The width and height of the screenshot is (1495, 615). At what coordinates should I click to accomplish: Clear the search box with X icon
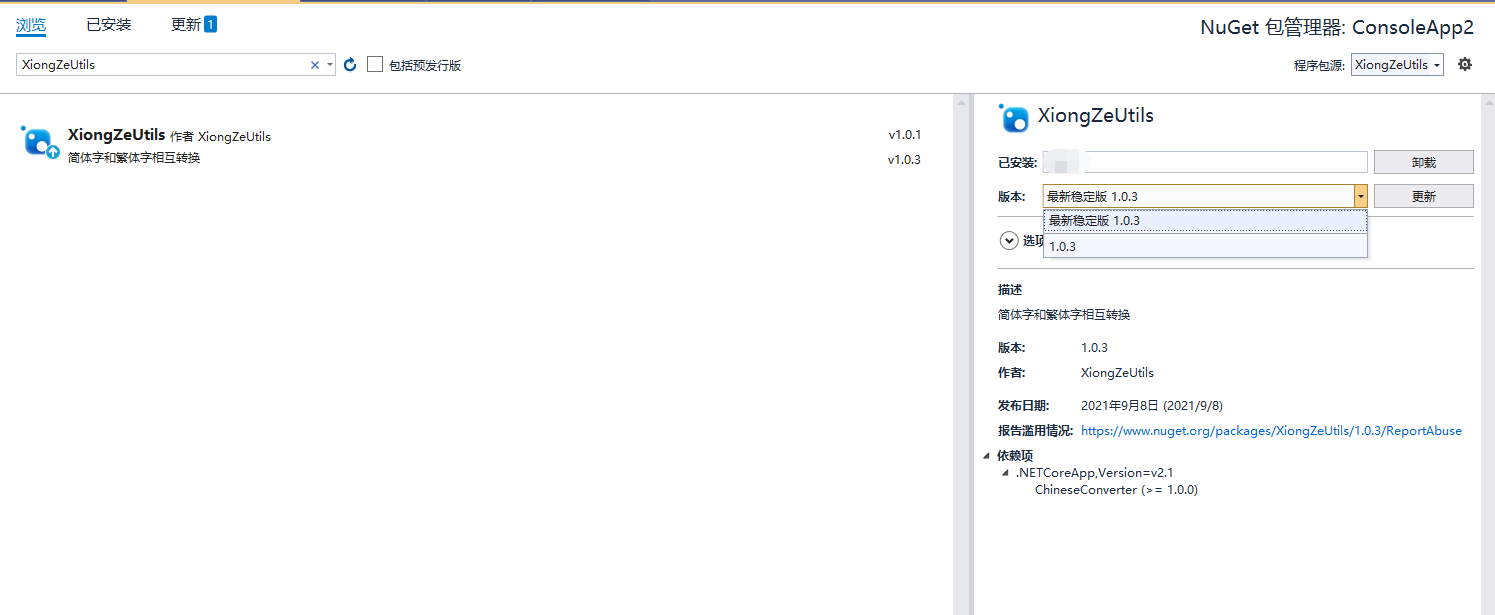[x=315, y=65]
